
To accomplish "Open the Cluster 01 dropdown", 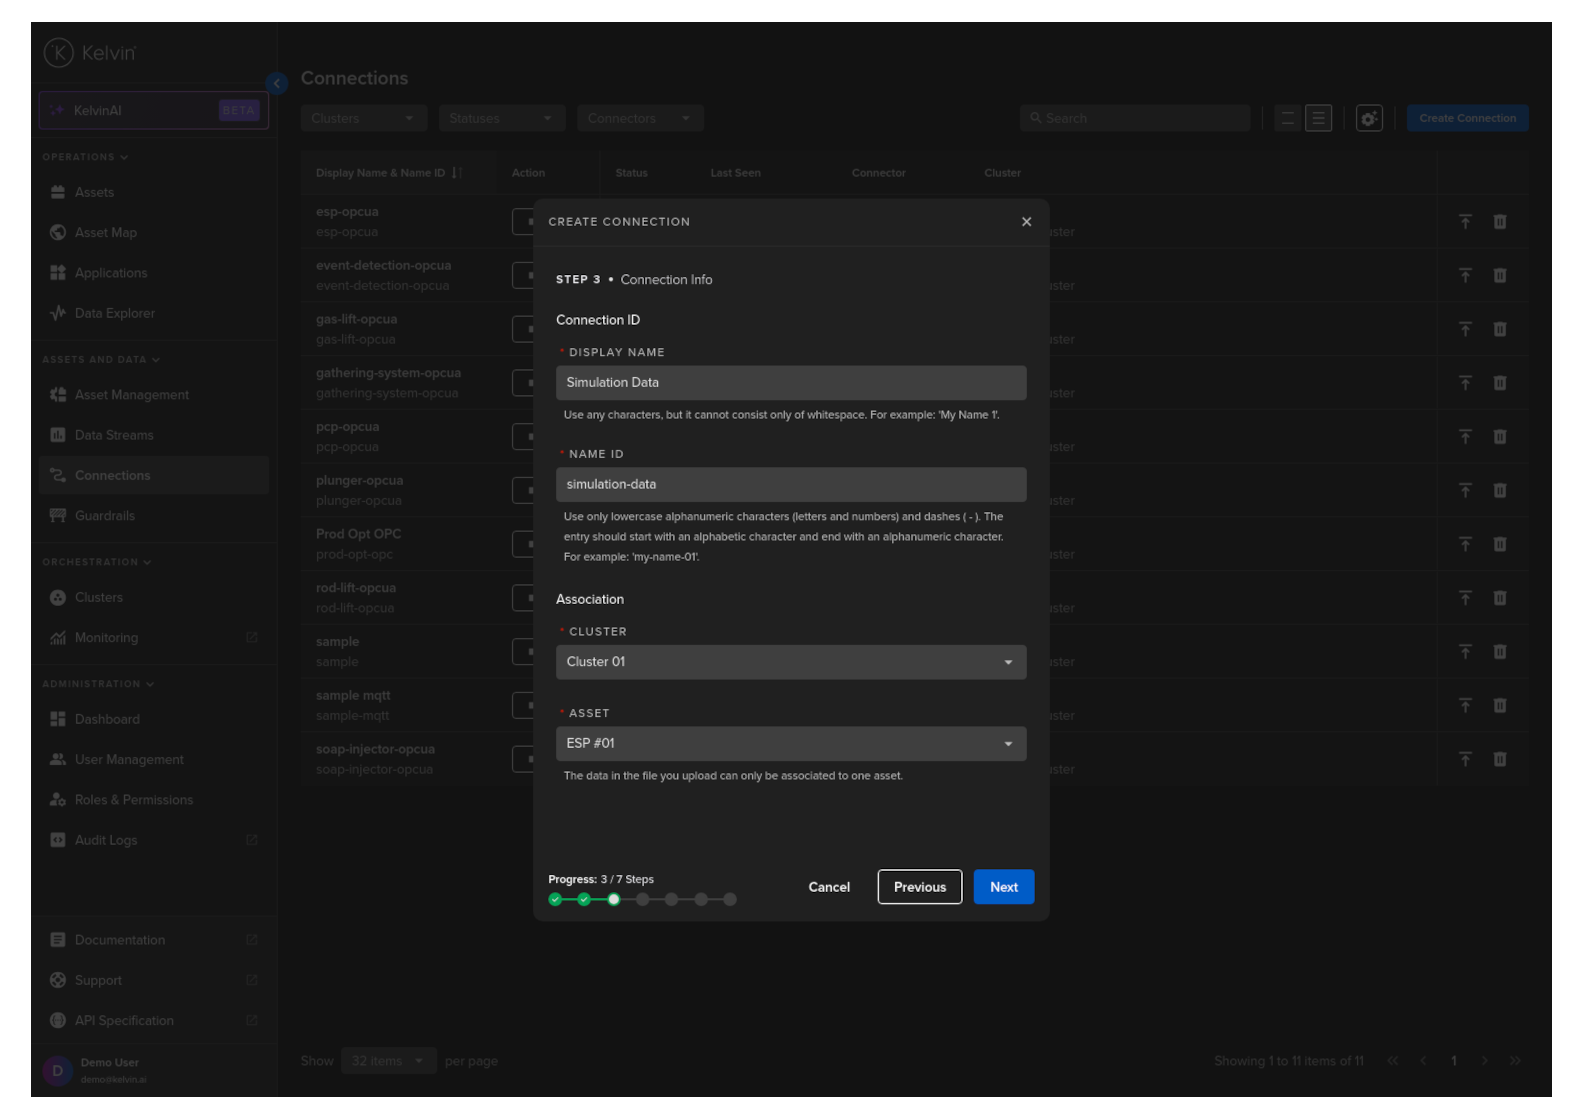I will (x=790, y=662).
